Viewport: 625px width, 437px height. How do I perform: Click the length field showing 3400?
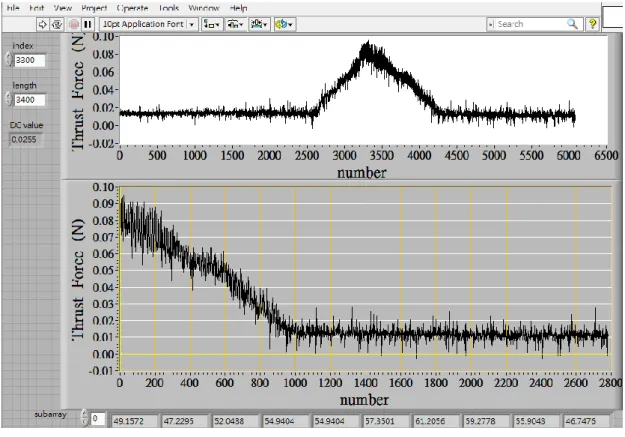(x=29, y=100)
